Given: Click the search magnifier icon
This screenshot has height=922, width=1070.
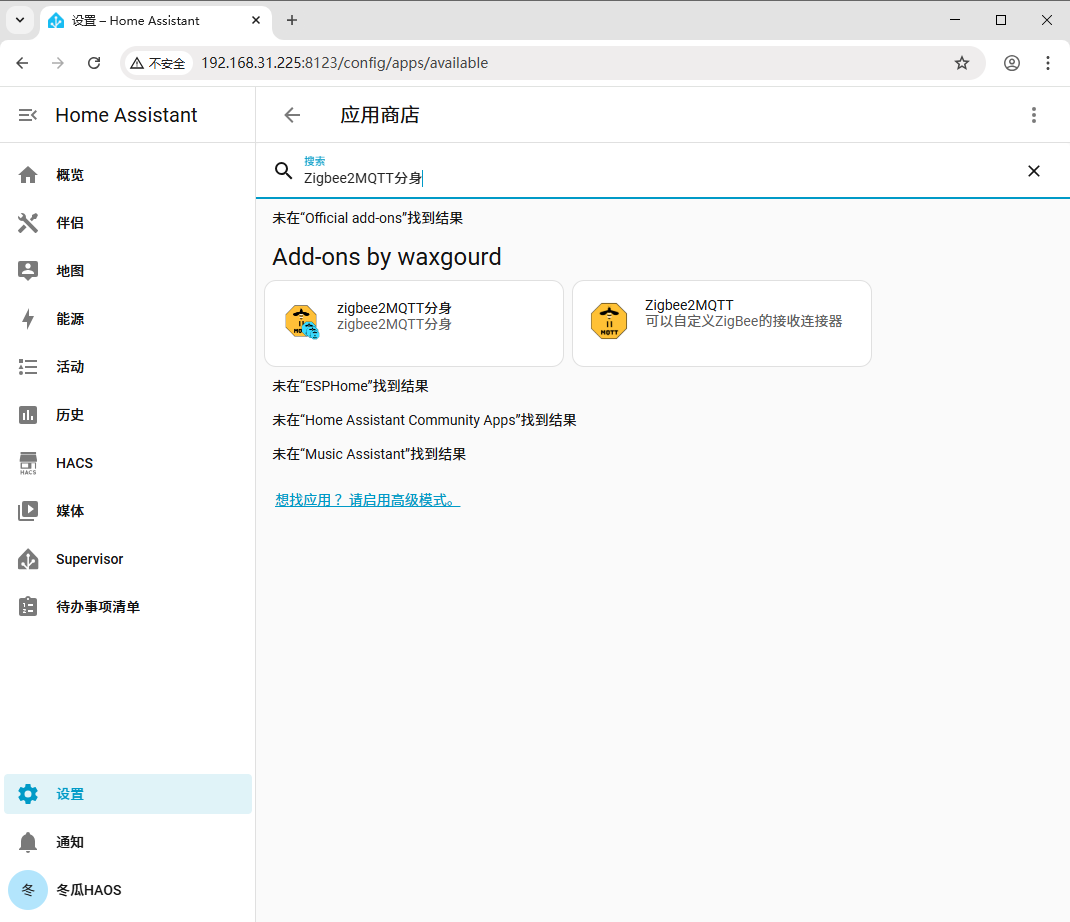Looking at the screenshot, I should click(x=283, y=171).
